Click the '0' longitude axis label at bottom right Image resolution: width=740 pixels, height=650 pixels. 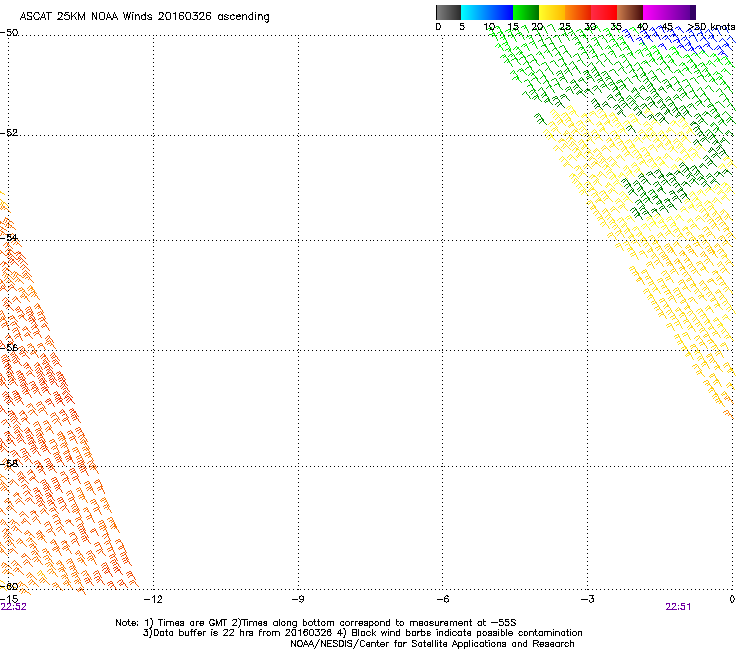(732, 599)
